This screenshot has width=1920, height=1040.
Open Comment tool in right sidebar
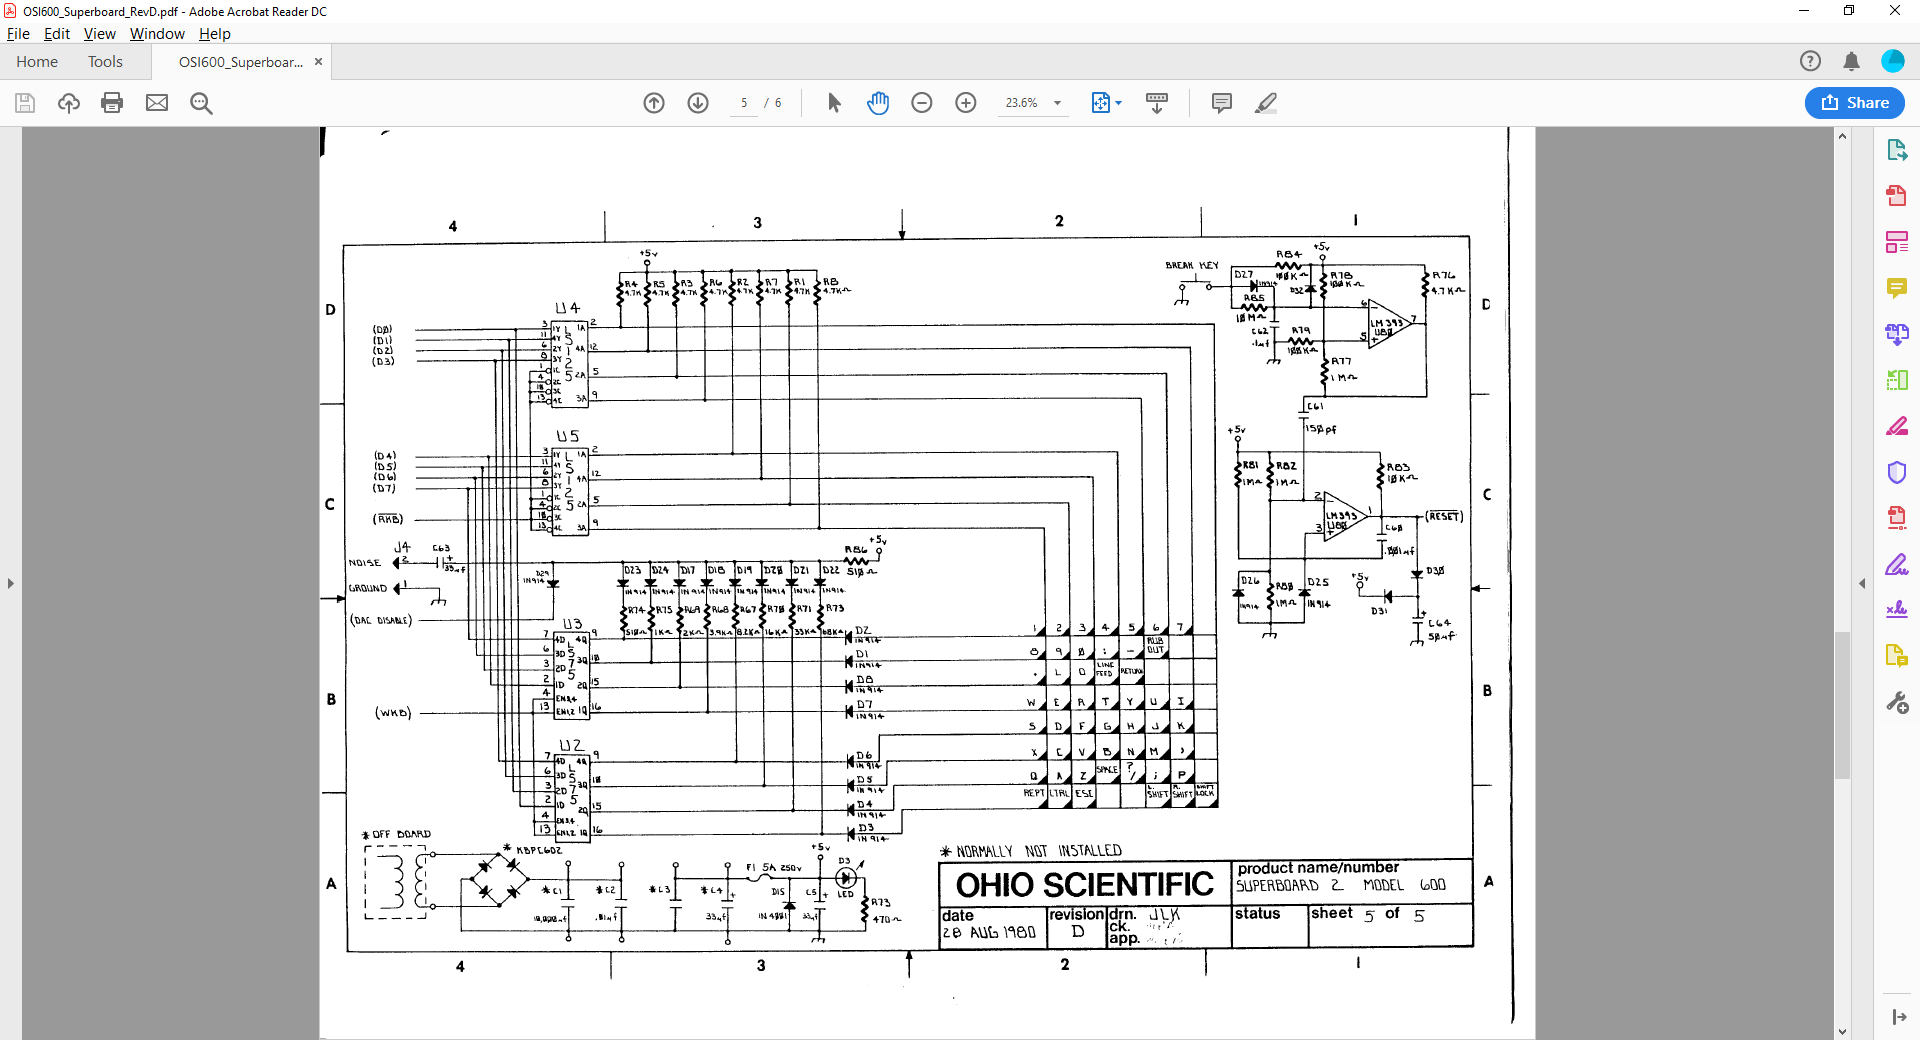pos(1897,288)
